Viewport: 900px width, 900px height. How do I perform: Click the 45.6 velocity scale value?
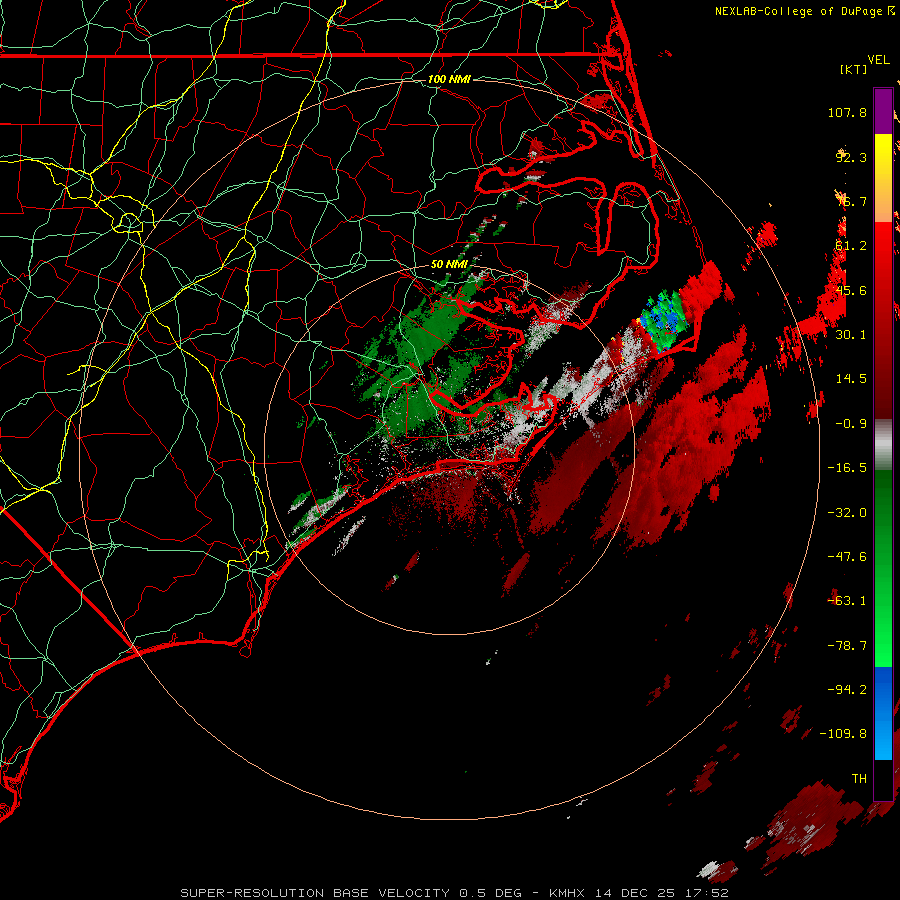click(x=851, y=290)
